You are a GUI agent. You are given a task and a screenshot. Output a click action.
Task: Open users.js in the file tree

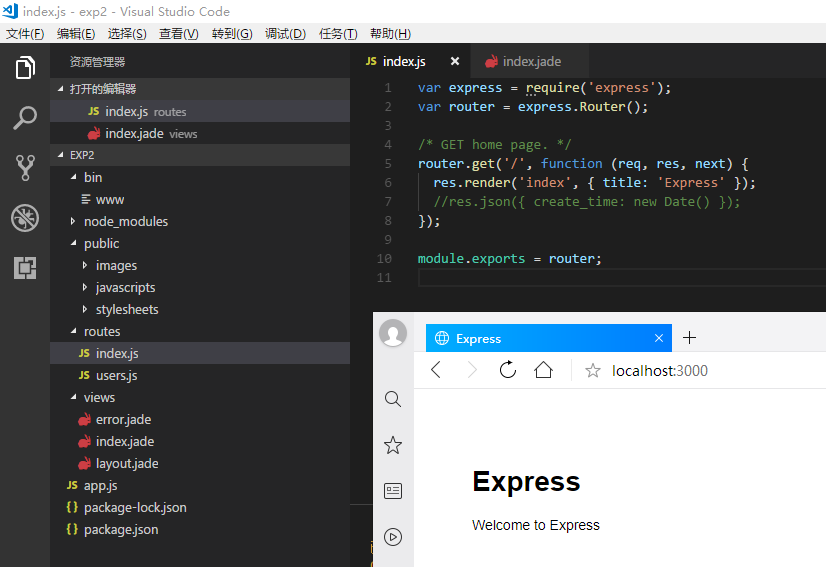[116, 375]
